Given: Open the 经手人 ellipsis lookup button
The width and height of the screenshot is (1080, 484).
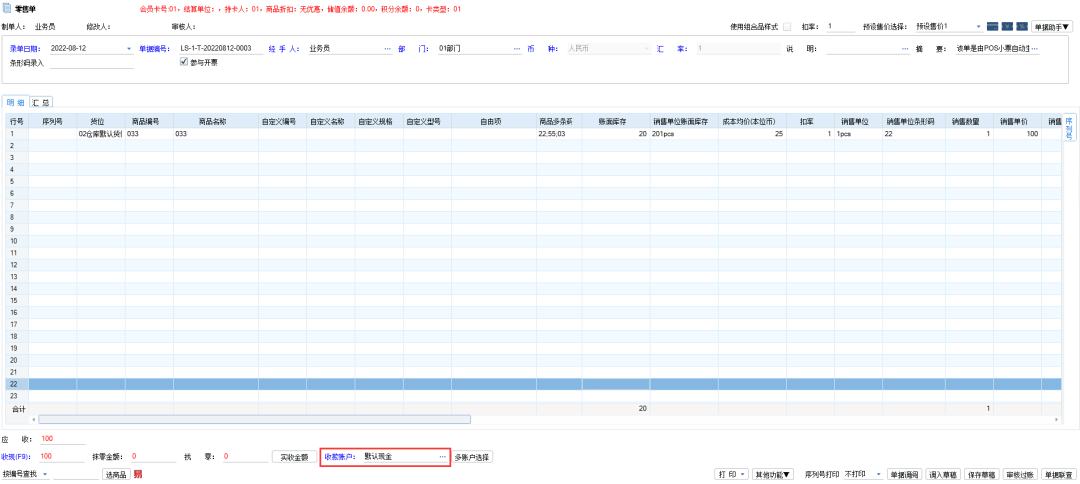Looking at the screenshot, I should pyautogui.click(x=387, y=48).
